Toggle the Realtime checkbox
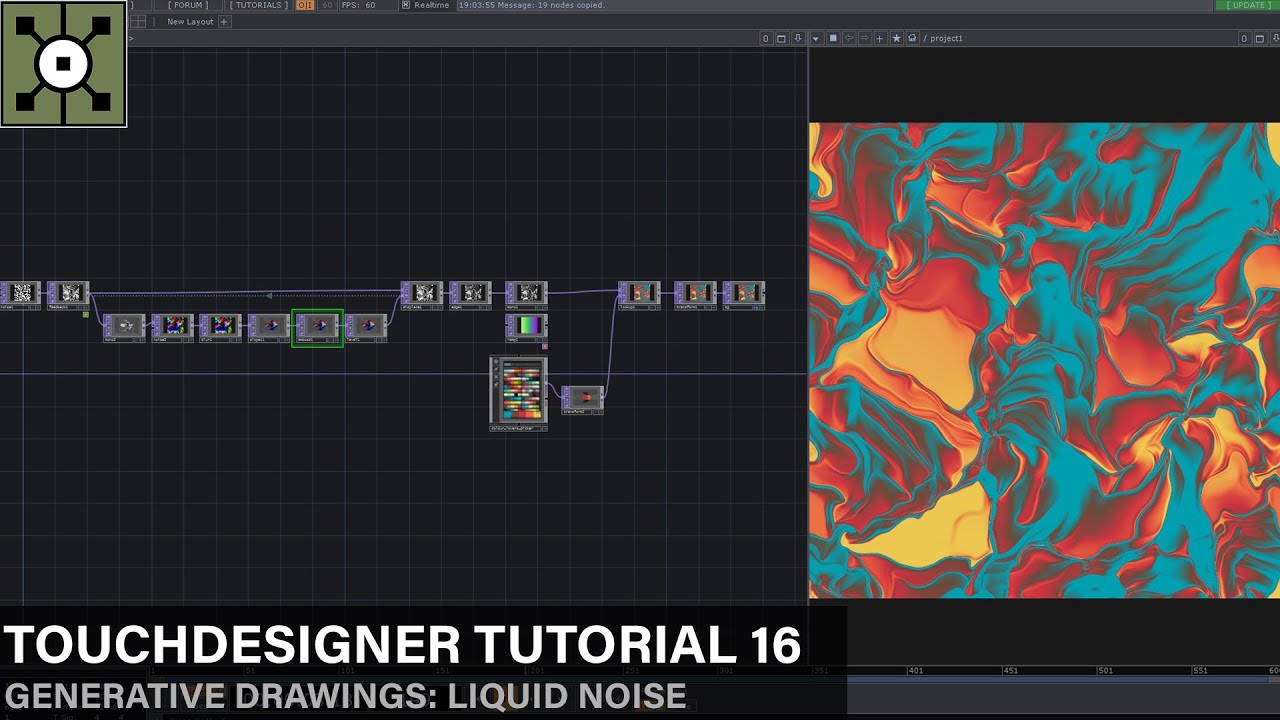Screen dimensions: 1280x720 [x=406, y=5]
